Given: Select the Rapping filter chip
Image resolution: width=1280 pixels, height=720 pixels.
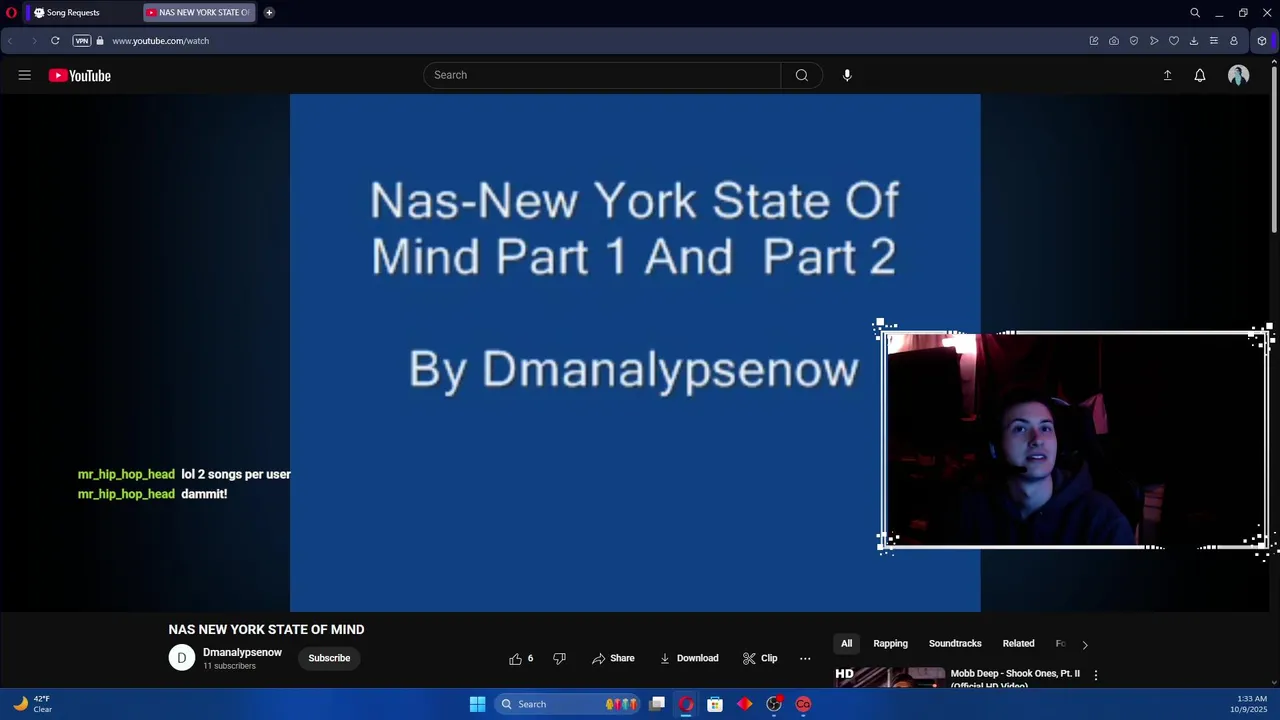Looking at the screenshot, I should [890, 643].
